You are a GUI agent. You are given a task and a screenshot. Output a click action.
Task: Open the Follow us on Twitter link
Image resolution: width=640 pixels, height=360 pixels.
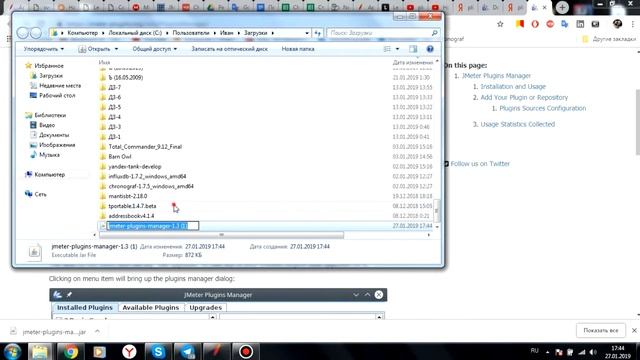(480, 164)
